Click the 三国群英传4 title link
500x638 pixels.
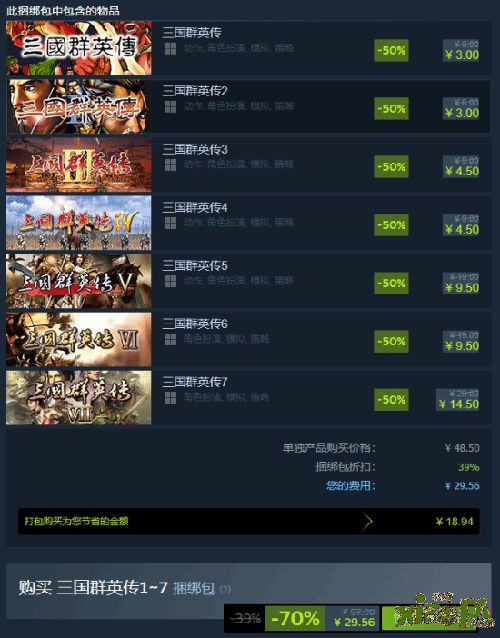(x=195, y=208)
